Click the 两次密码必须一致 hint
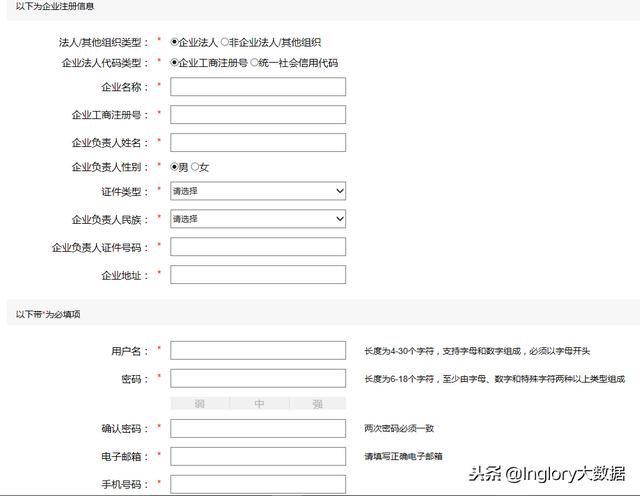This screenshot has width=640, height=496. pos(399,428)
